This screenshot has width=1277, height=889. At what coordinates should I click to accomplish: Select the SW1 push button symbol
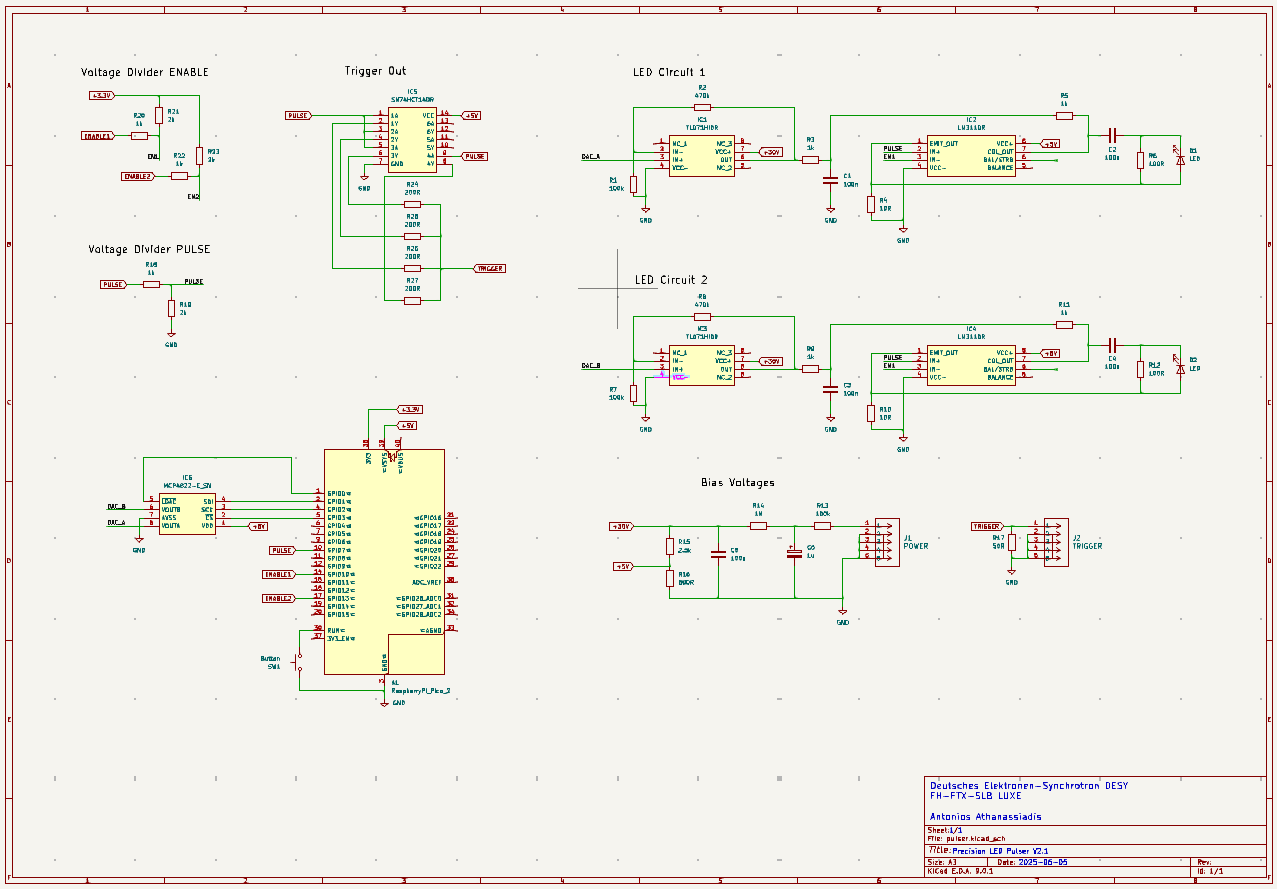tap(299, 663)
